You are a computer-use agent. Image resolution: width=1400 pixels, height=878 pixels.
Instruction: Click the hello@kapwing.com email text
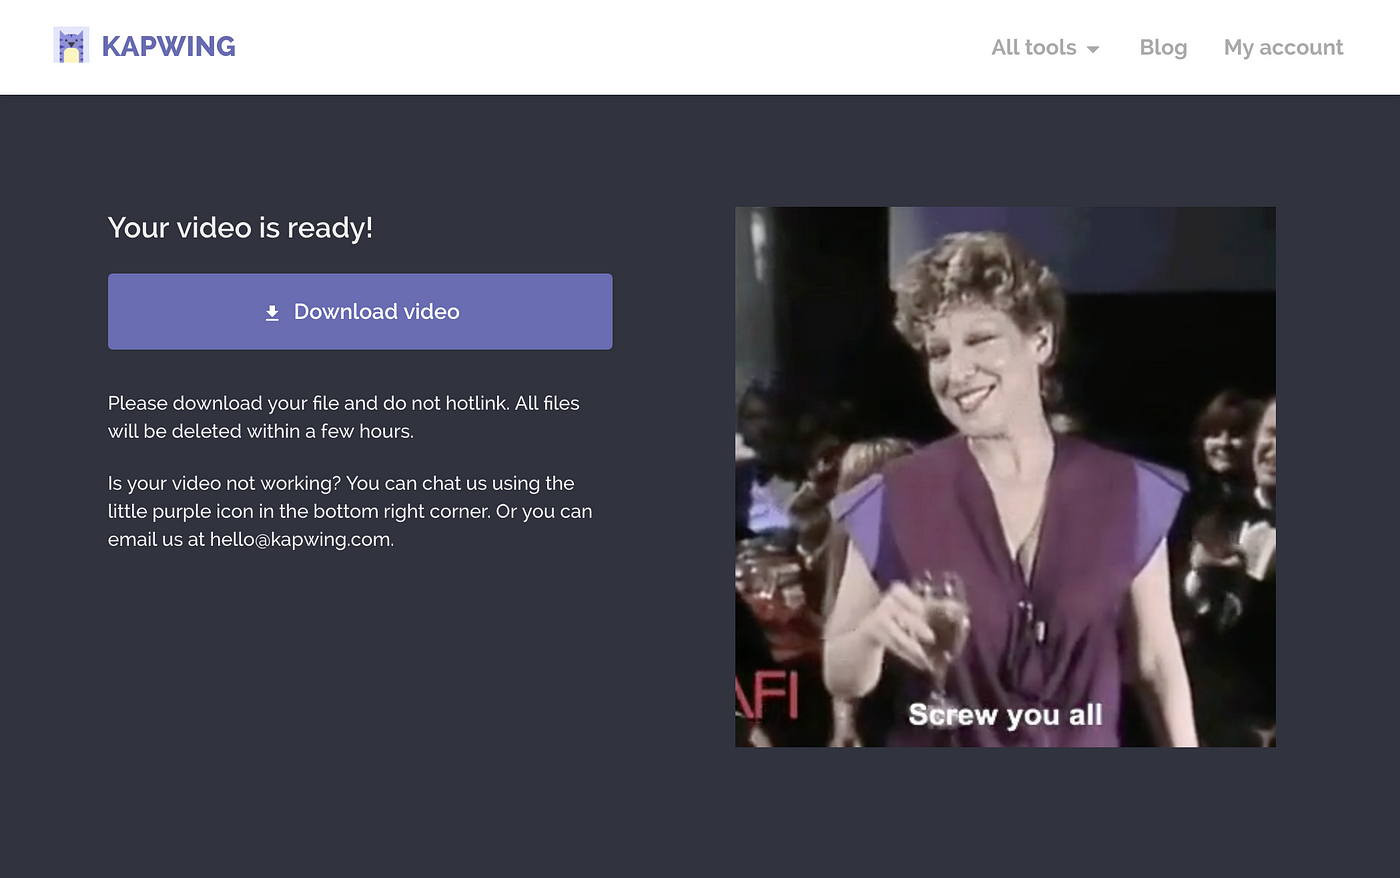pyautogui.click(x=300, y=539)
